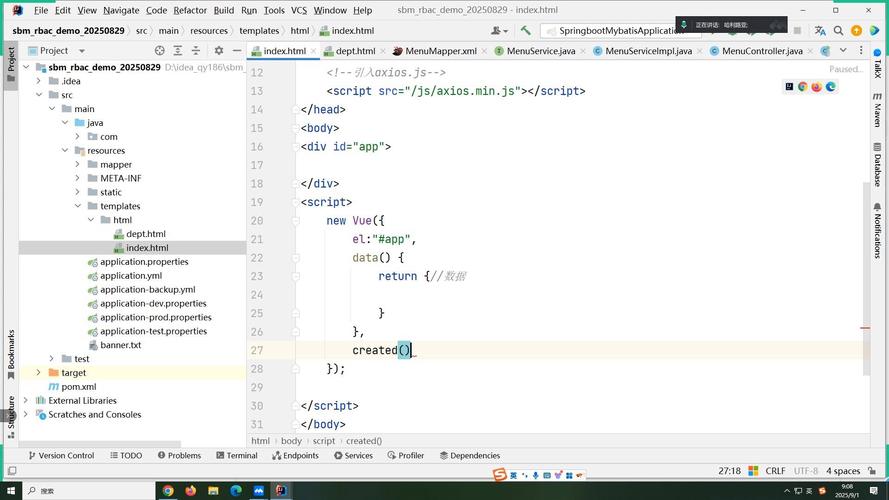The height and width of the screenshot is (500, 889).
Task: Expand the target folder in tree
Action: pos(38,373)
